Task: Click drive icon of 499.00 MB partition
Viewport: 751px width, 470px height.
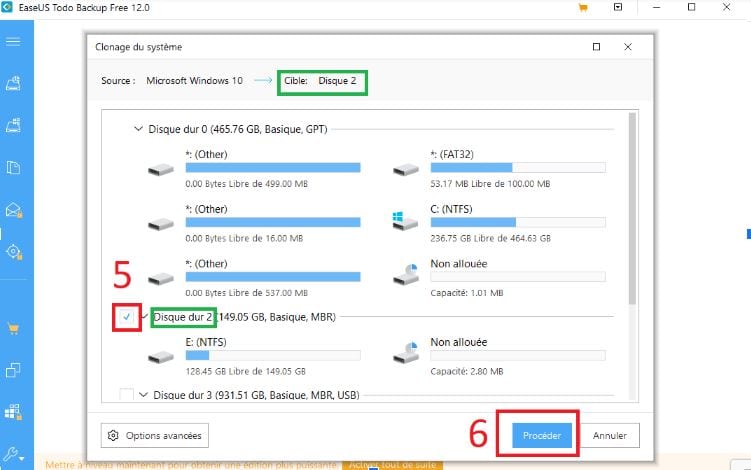Action: (x=161, y=169)
